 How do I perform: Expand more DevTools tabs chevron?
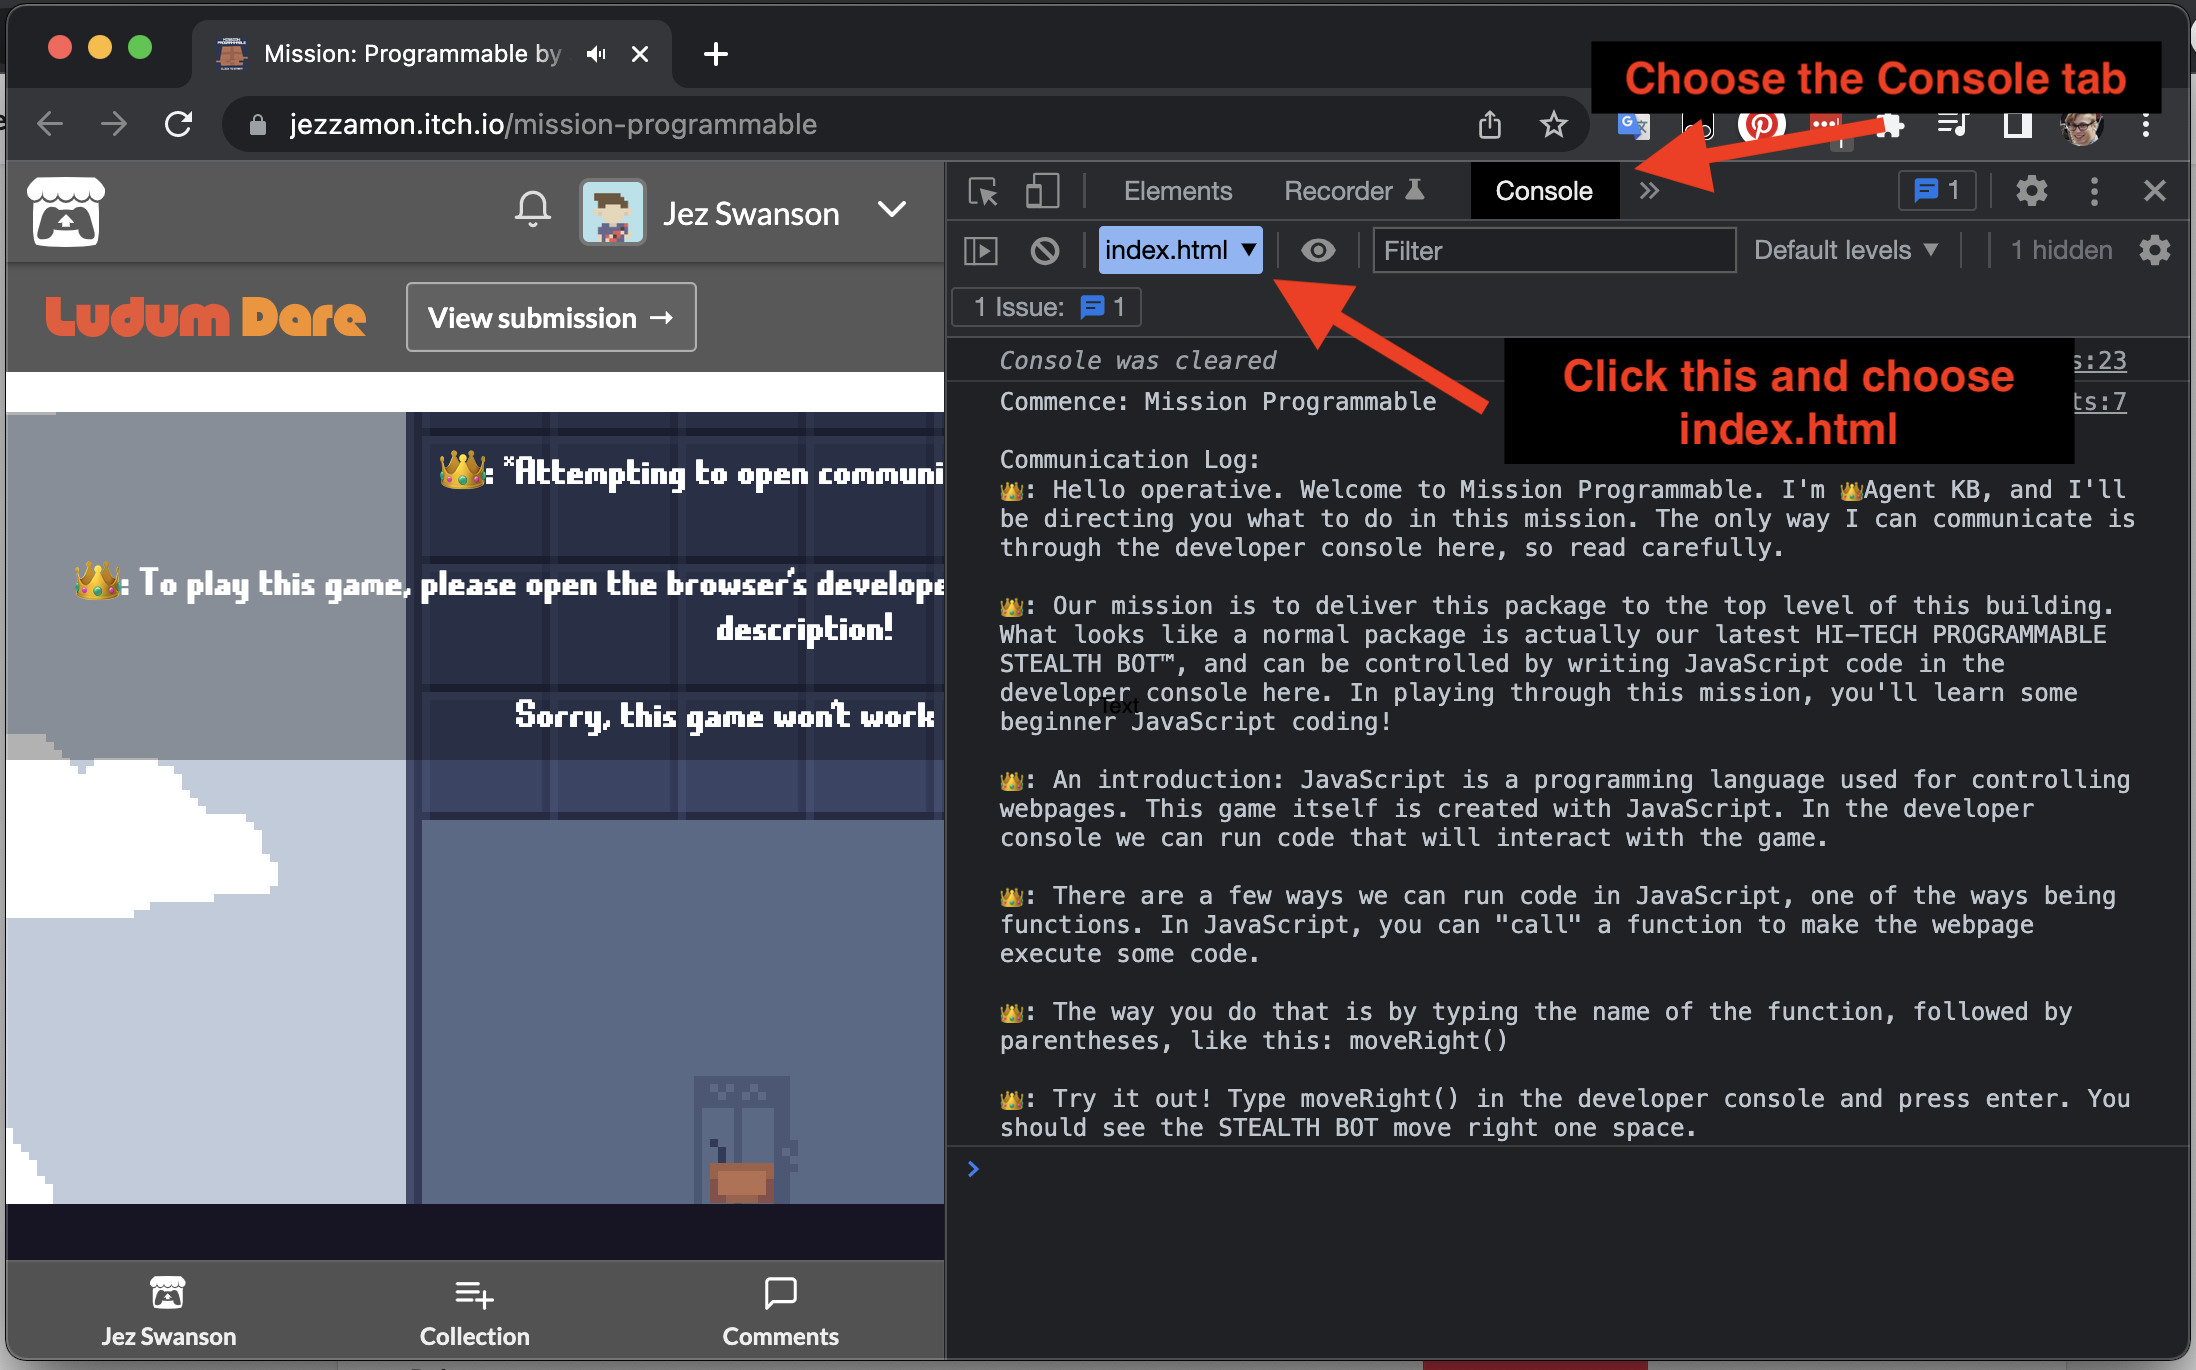(1649, 191)
